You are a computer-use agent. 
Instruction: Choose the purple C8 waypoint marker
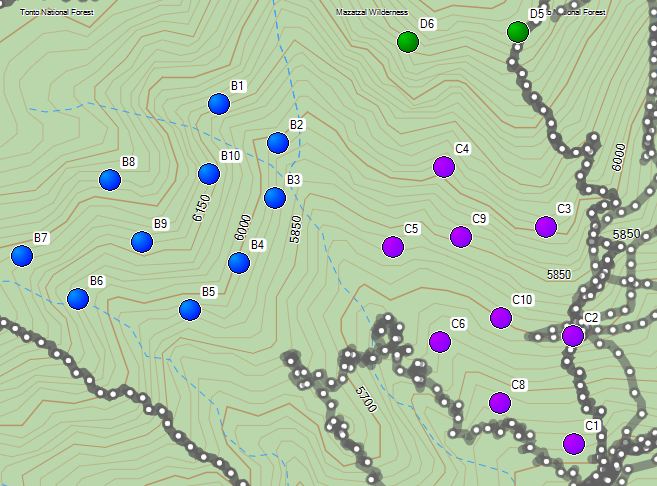pos(500,402)
